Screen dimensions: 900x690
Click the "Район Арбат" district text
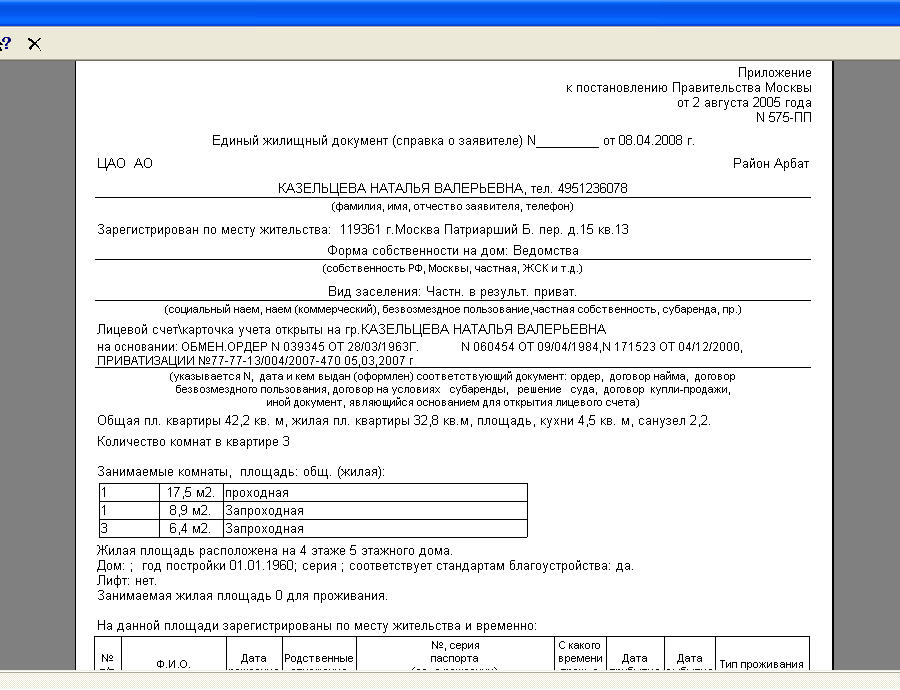click(771, 164)
